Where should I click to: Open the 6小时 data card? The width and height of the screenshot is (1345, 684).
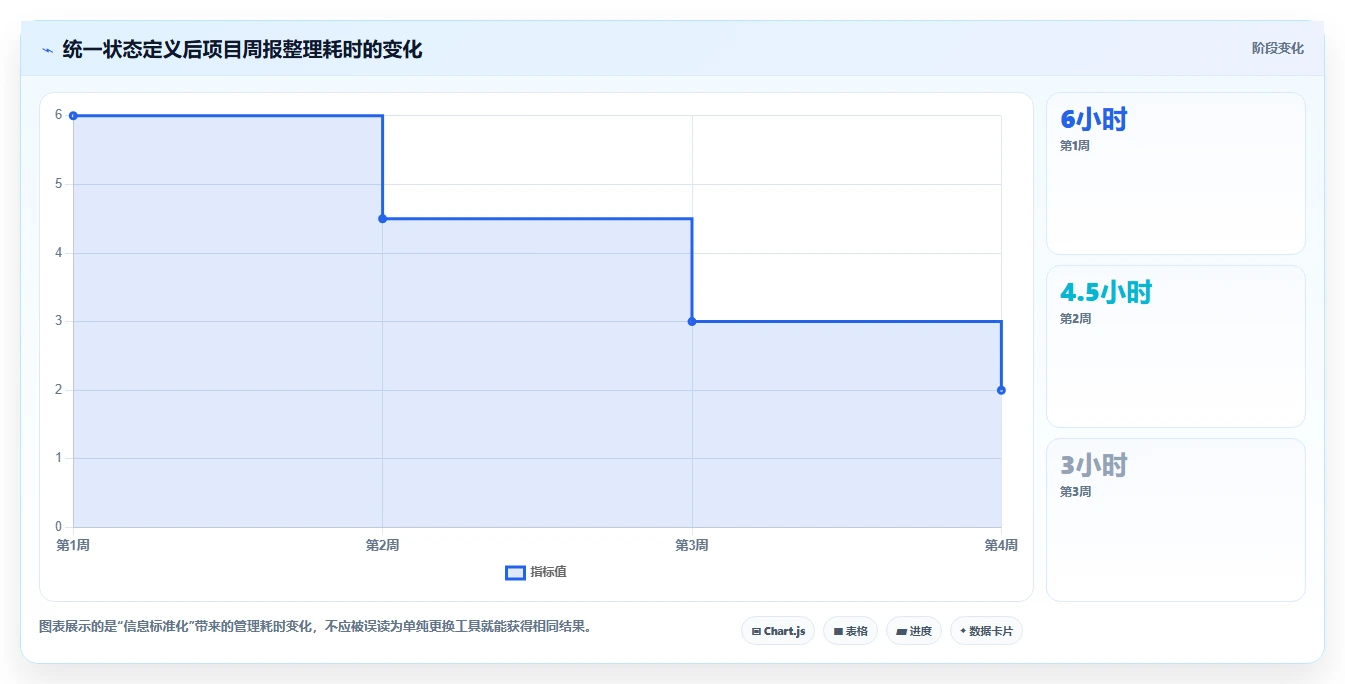(x=1176, y=174)
